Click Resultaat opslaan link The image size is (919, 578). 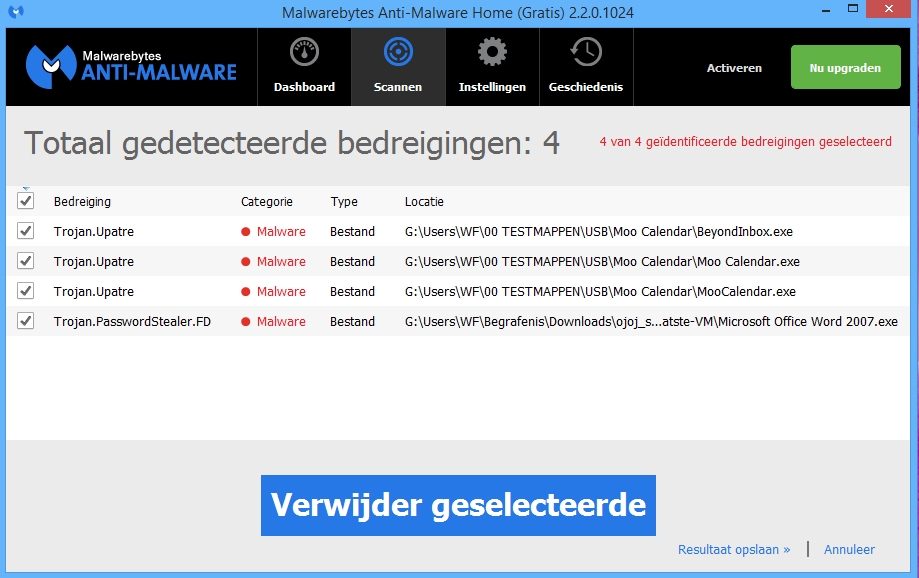(734, 549)
